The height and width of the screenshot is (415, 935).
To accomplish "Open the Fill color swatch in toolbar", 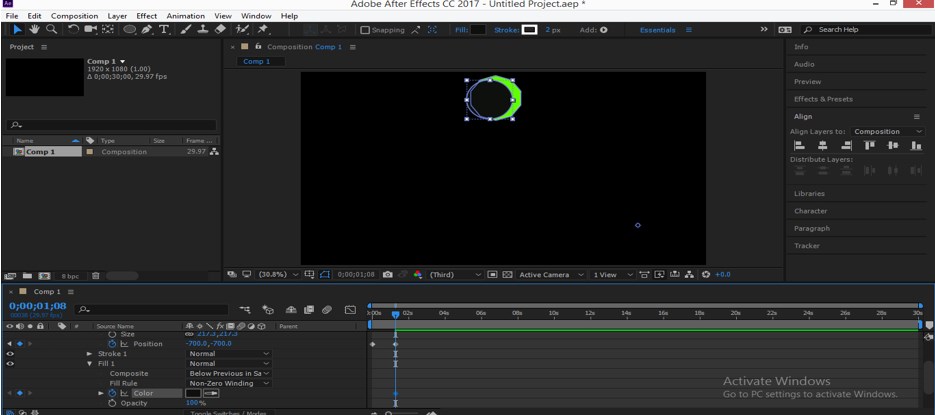I will [x=478, y=30].
